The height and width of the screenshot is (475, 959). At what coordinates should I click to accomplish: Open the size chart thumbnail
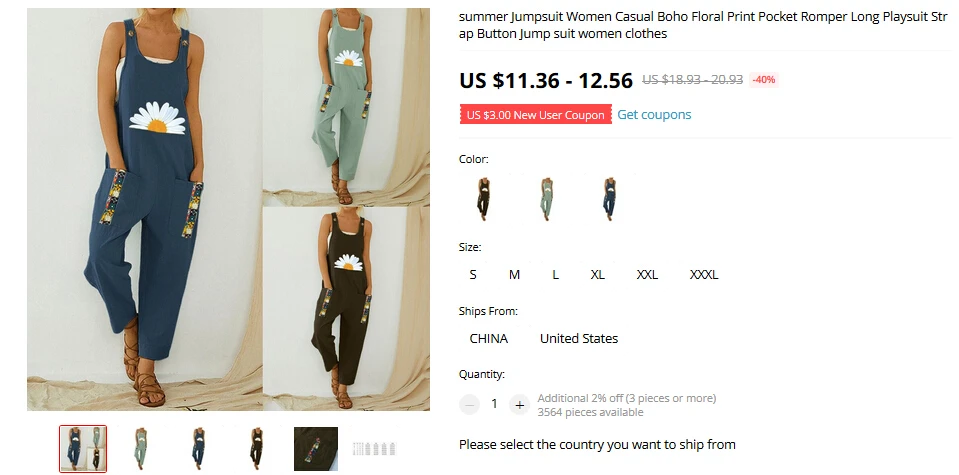click(374, 449)
